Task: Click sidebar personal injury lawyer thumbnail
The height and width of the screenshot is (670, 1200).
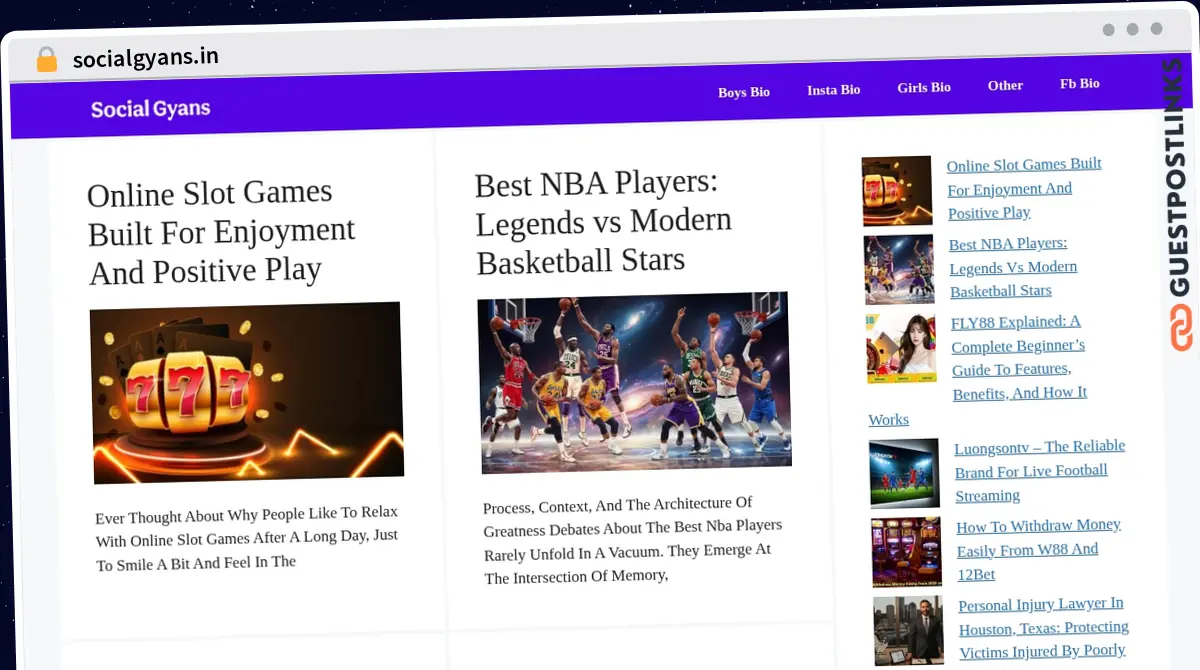Action: coord(908,630)
